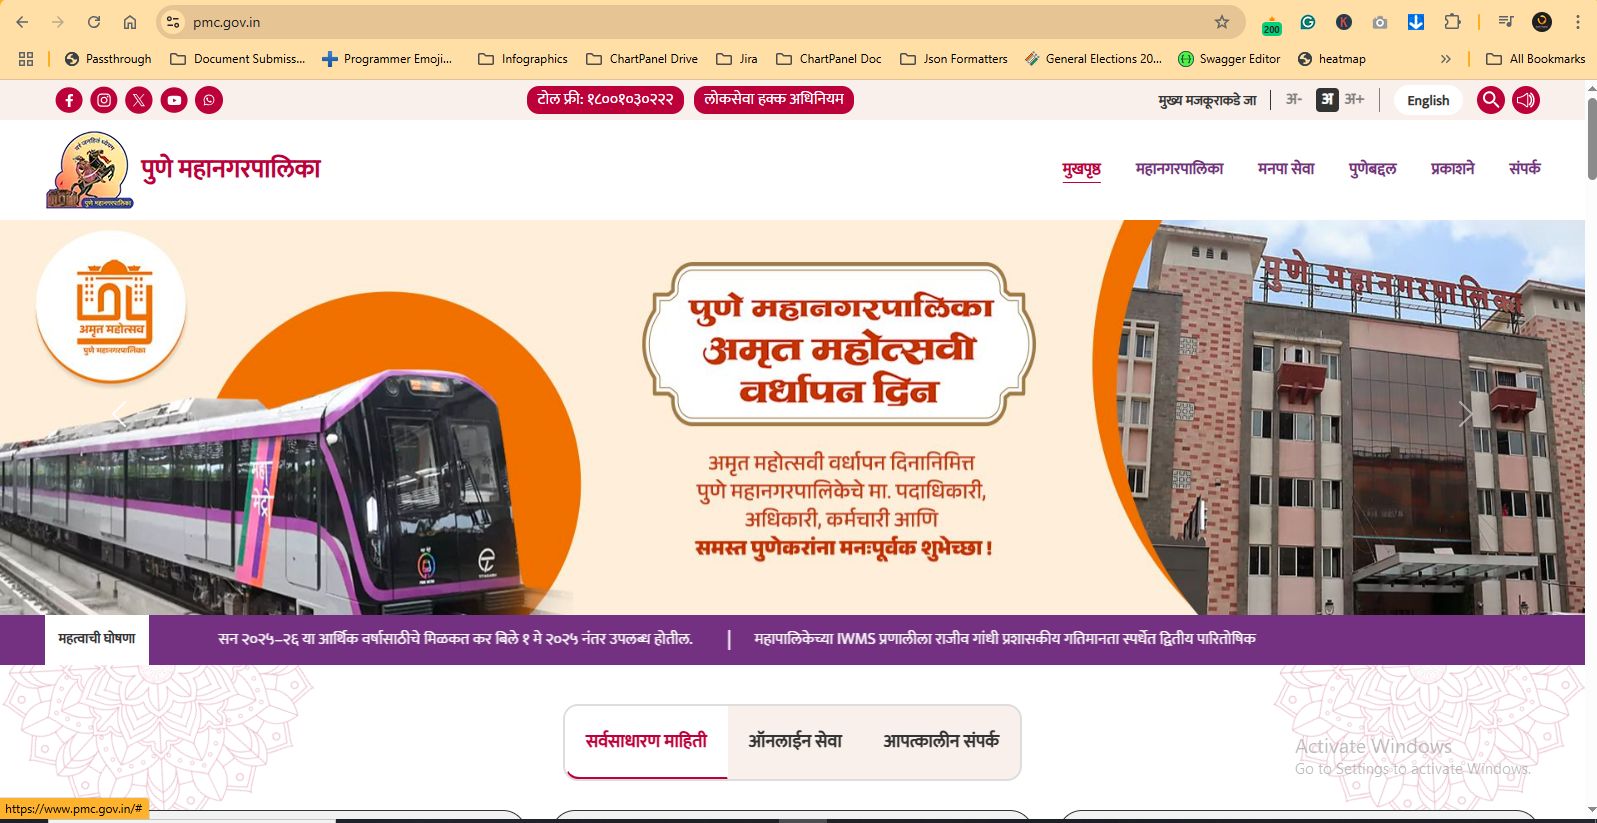Screen dimensions: 1597x823
Task: Switch site language to English
Action: click(1428, 100)
